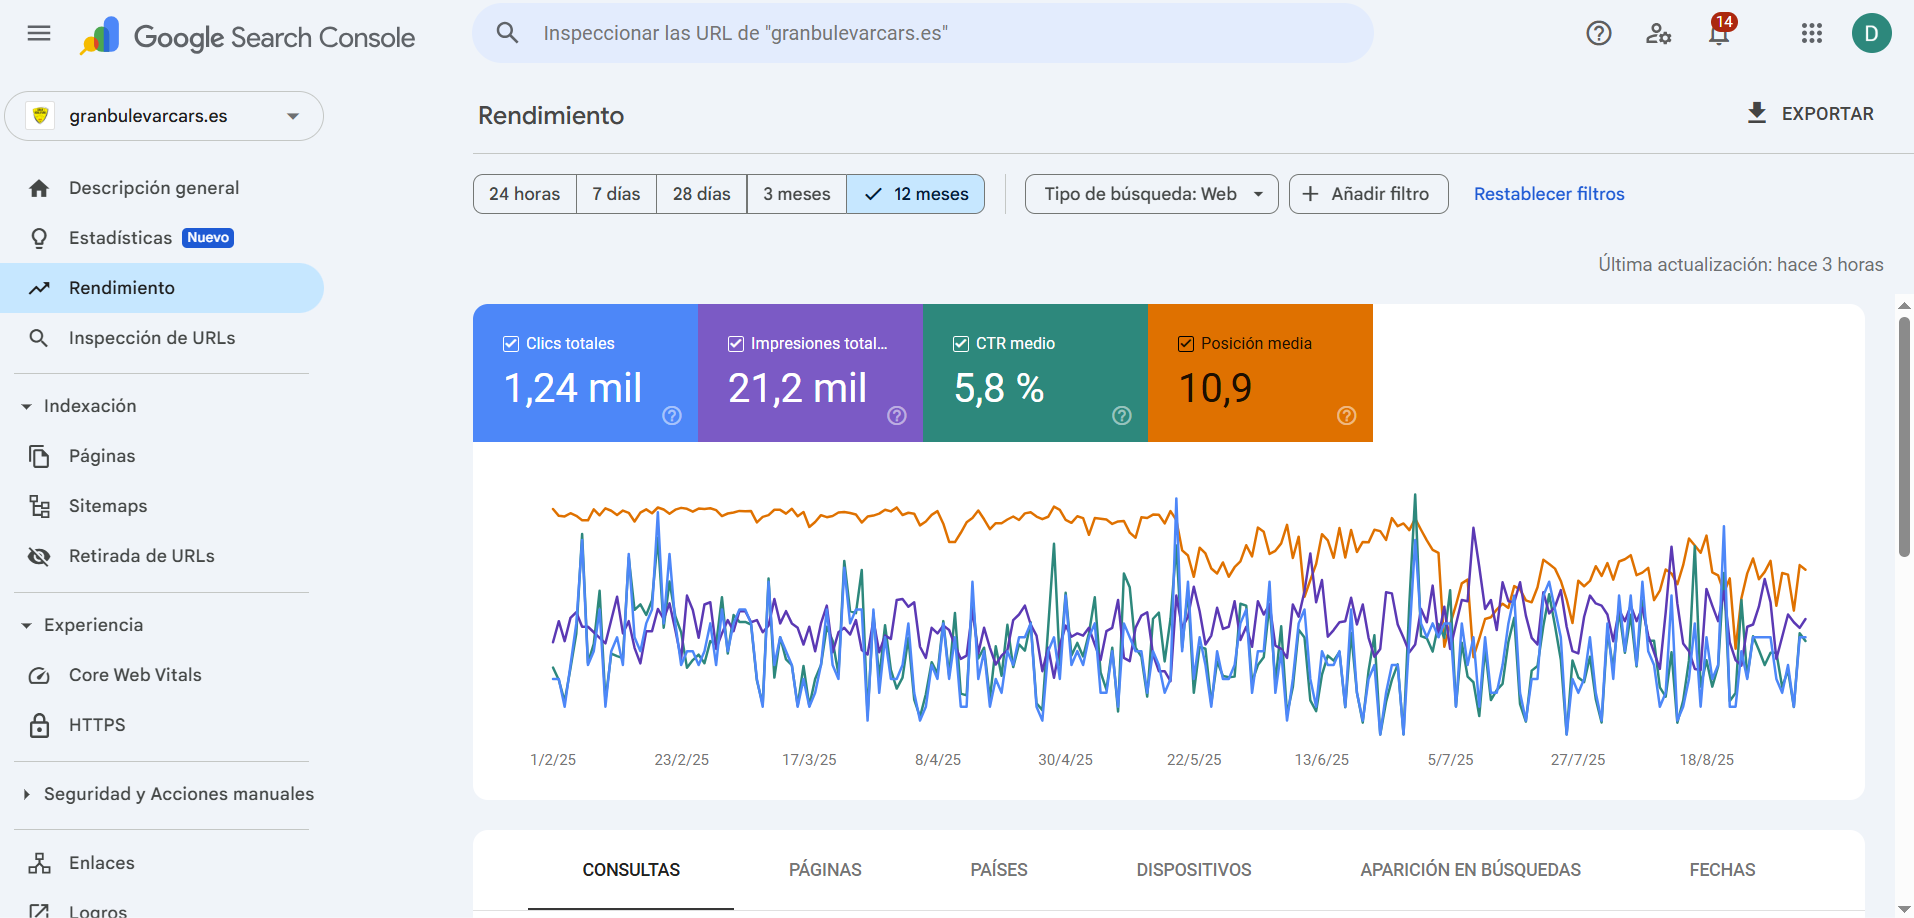Open the Páginas indexing report

tap(102, 455)
